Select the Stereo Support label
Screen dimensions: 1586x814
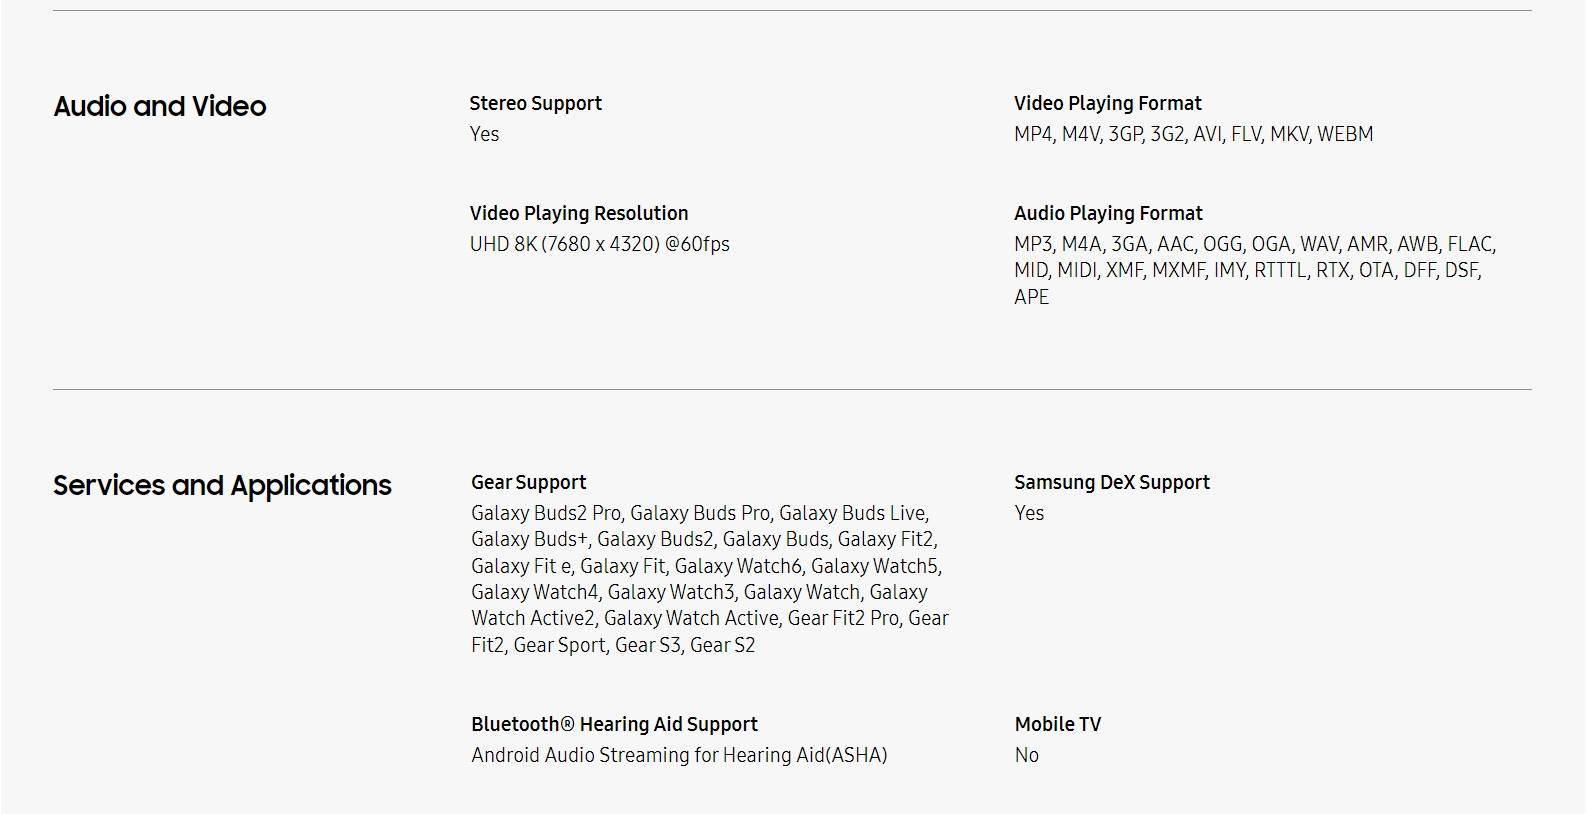tap(536, 103)
